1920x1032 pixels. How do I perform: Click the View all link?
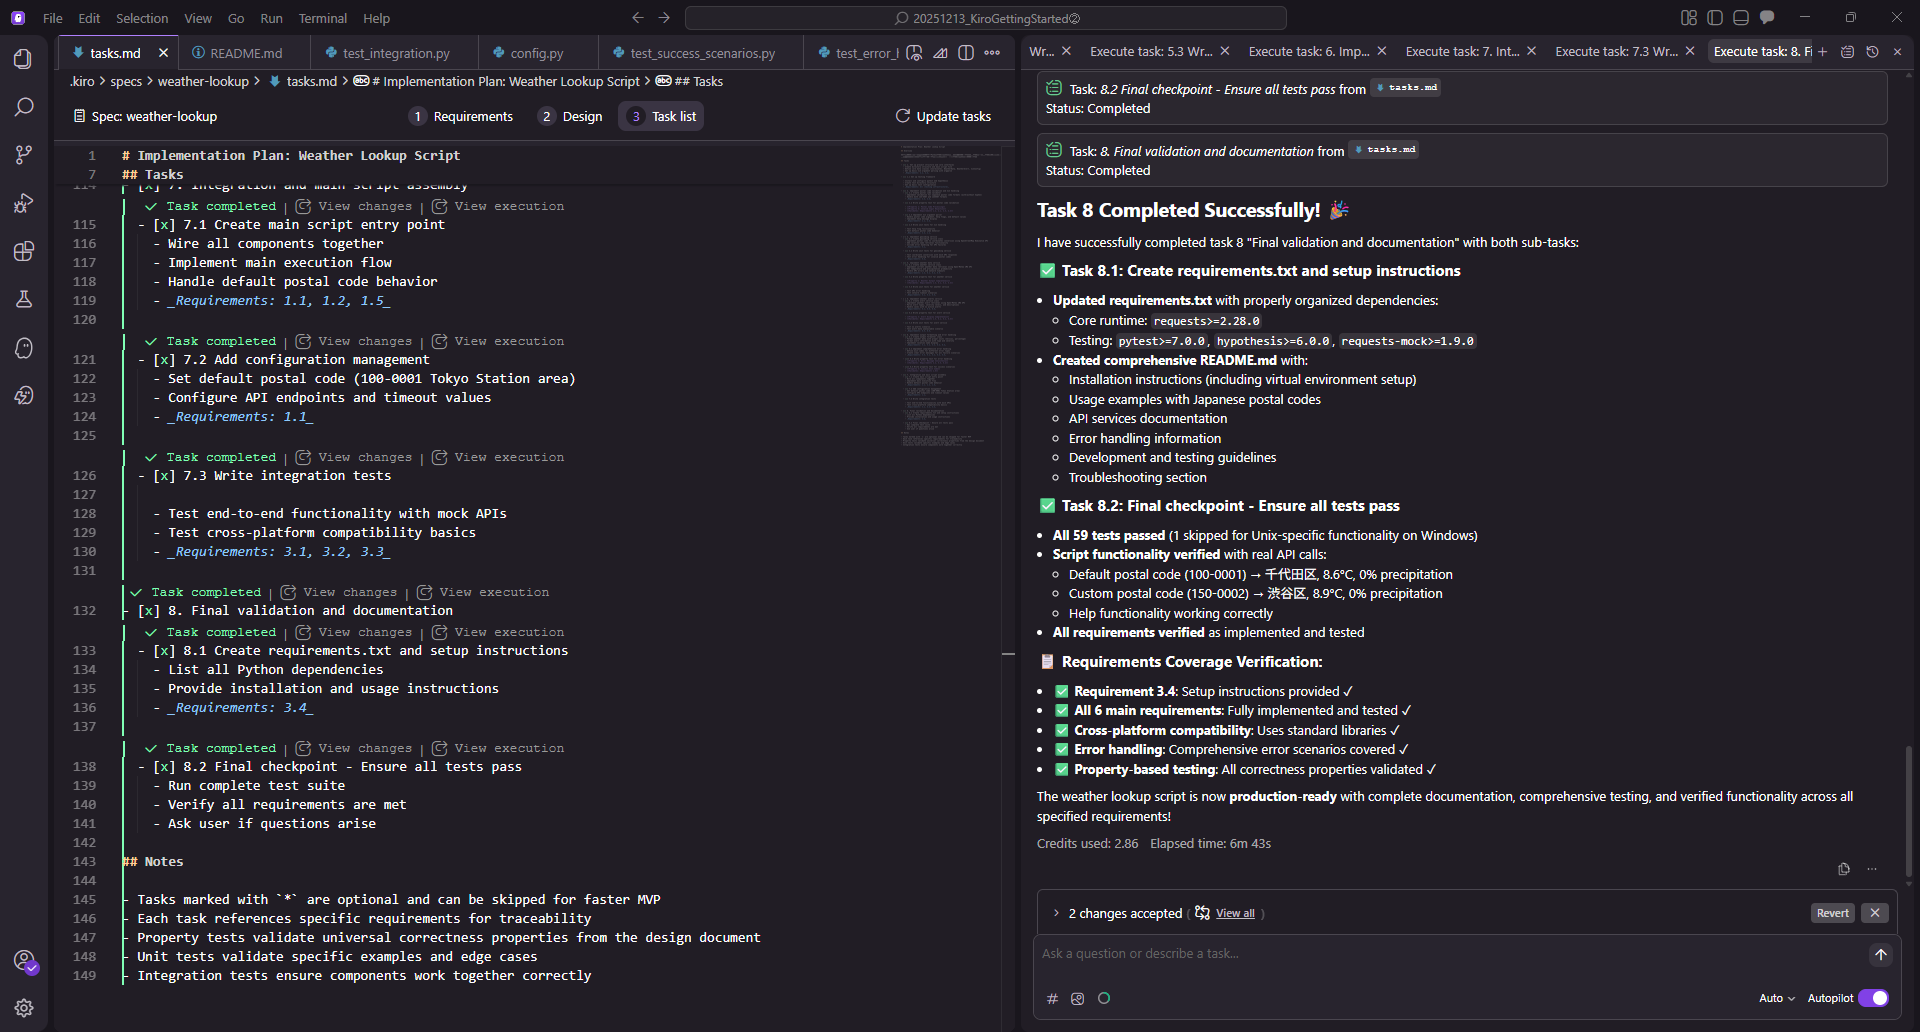(x=1235, y=913)
